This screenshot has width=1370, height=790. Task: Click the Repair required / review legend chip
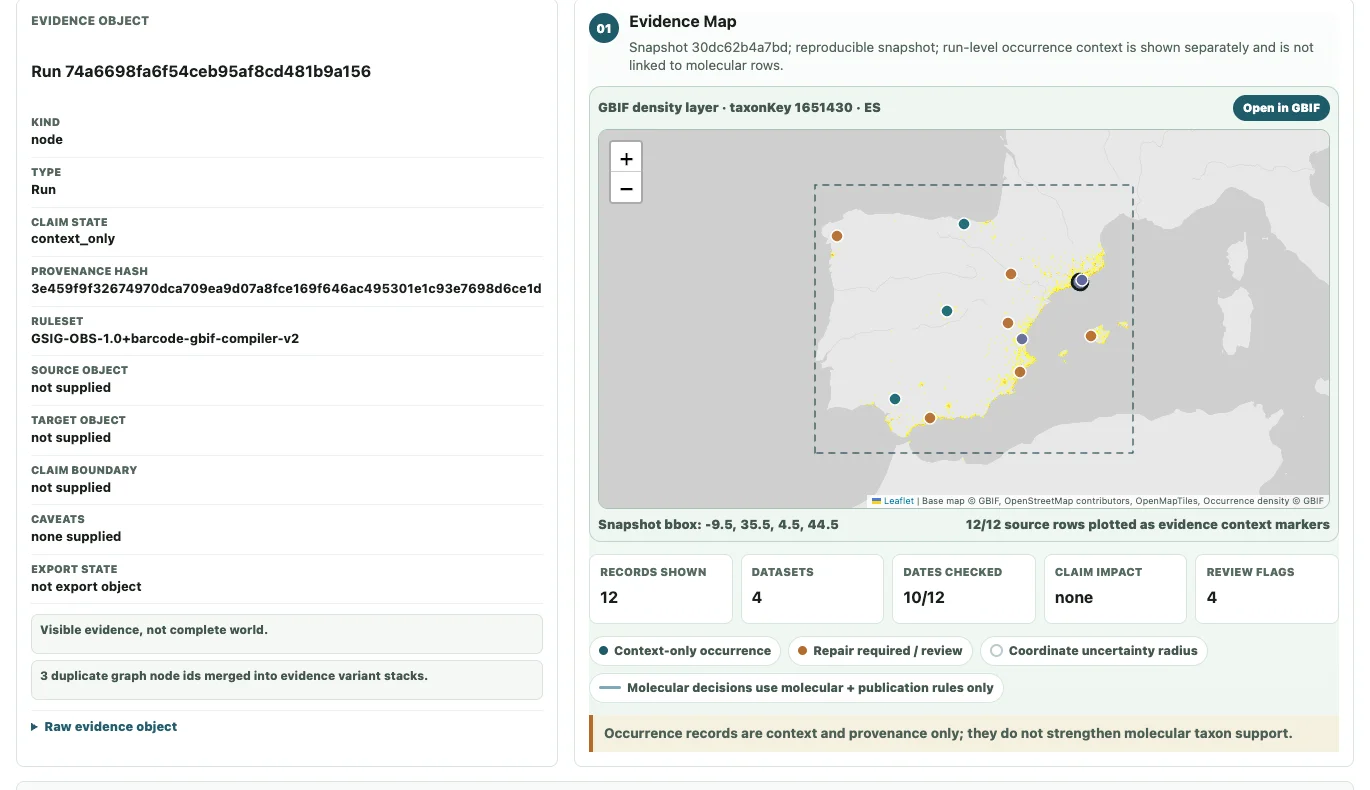880,651
